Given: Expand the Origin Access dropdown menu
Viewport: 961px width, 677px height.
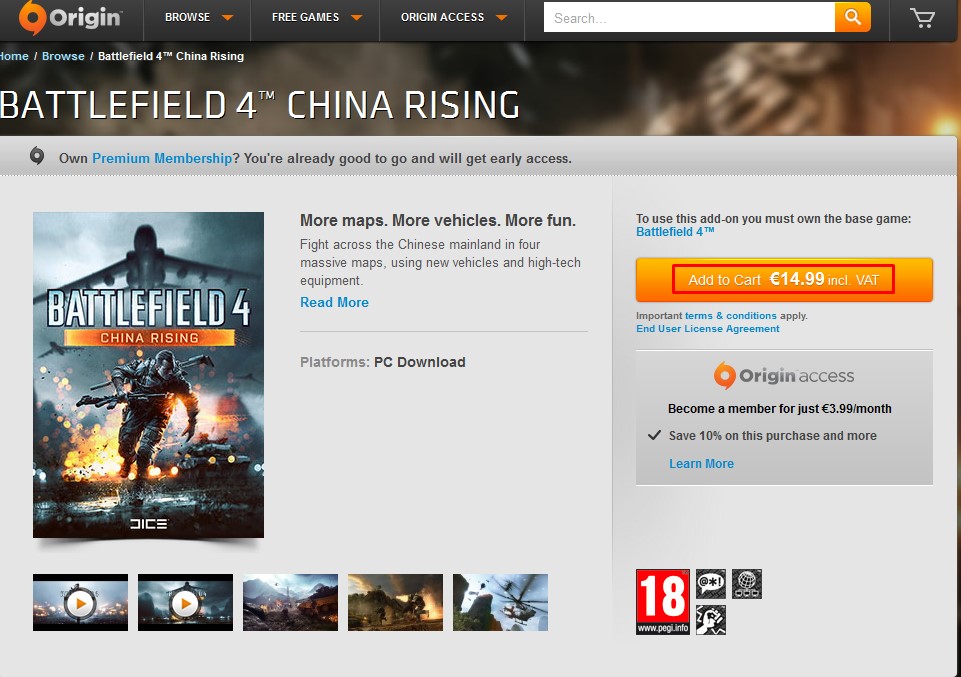Looking at the screenshot, I should (453, 17).
